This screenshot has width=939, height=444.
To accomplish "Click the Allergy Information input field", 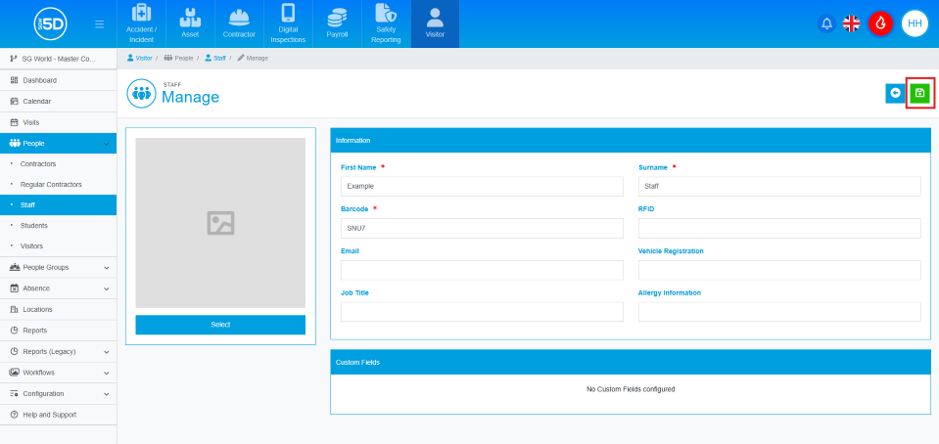I will pos(779,312).
